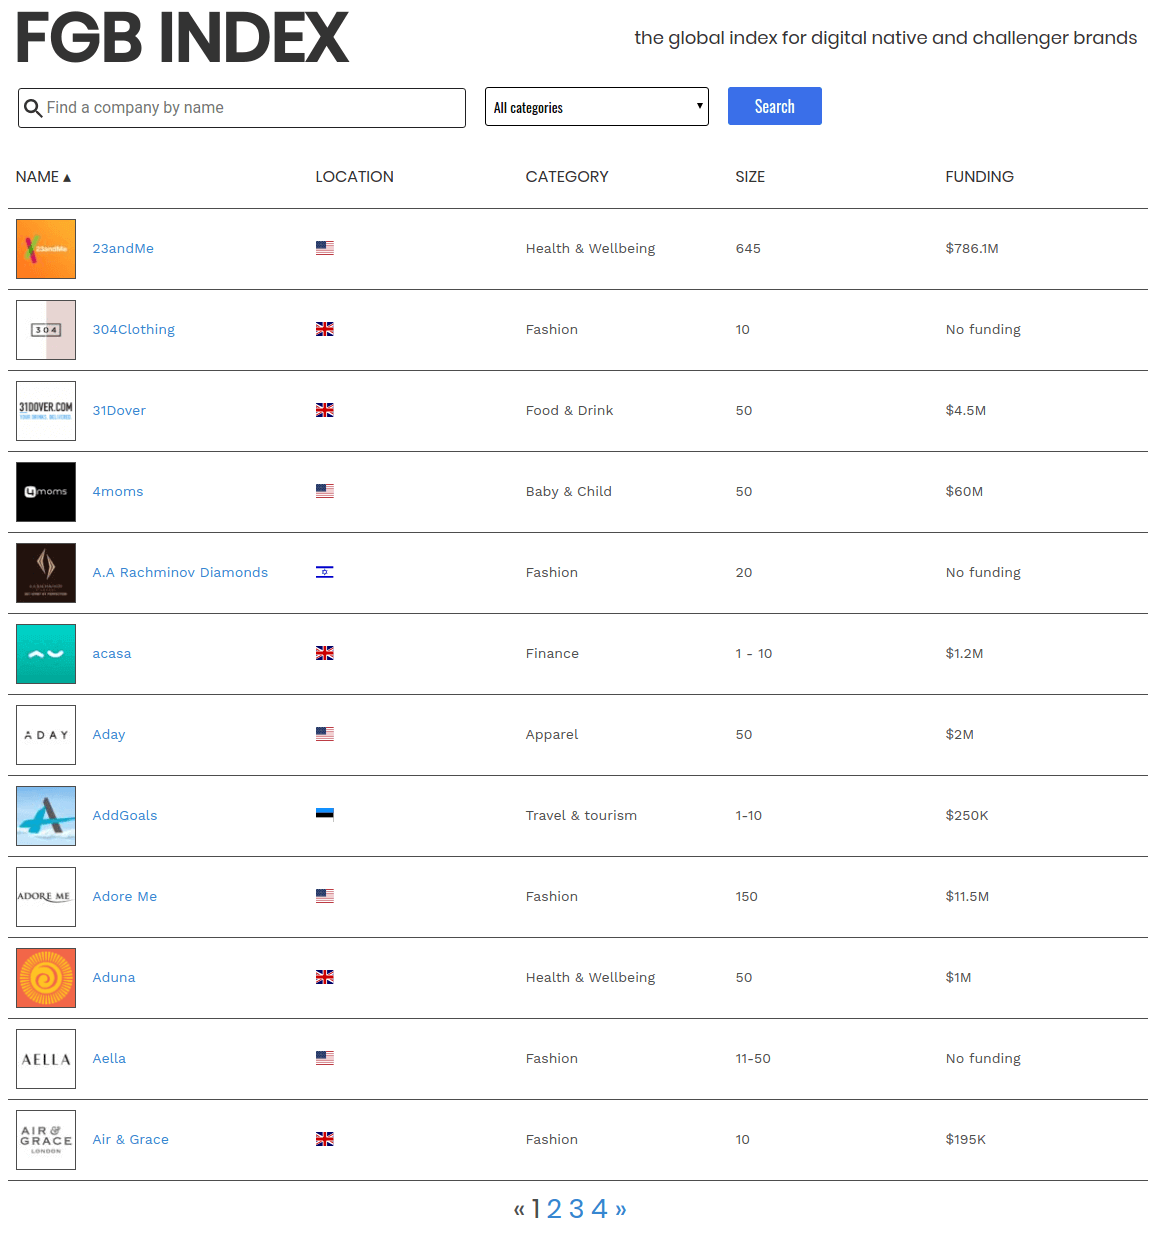
Task: Click the CATEGORY column header
Action: [x=567, y=177]
